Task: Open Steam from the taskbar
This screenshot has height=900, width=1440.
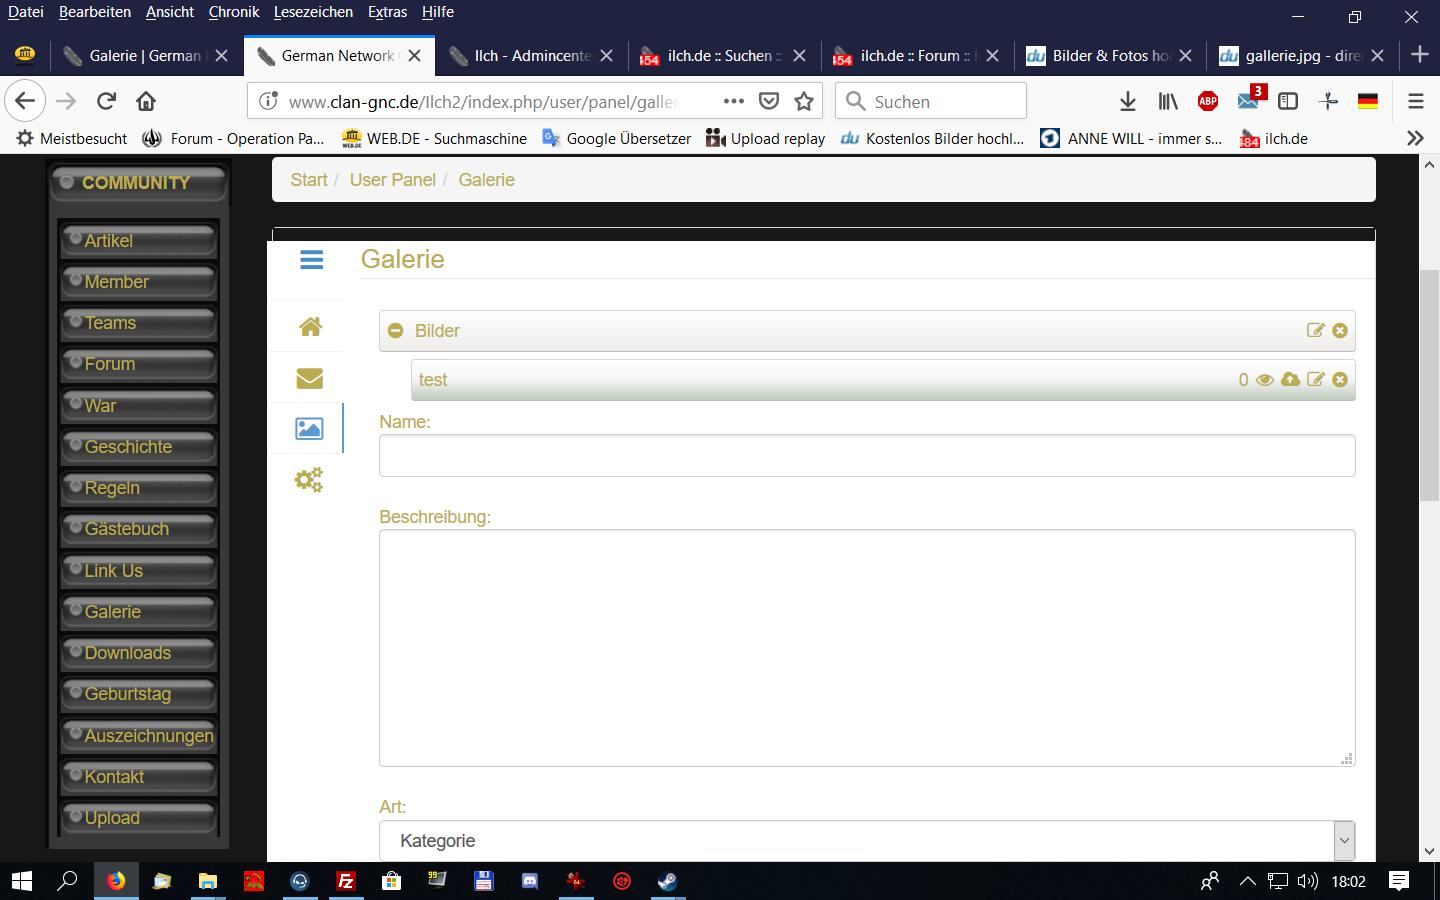Action: point(667,881)
